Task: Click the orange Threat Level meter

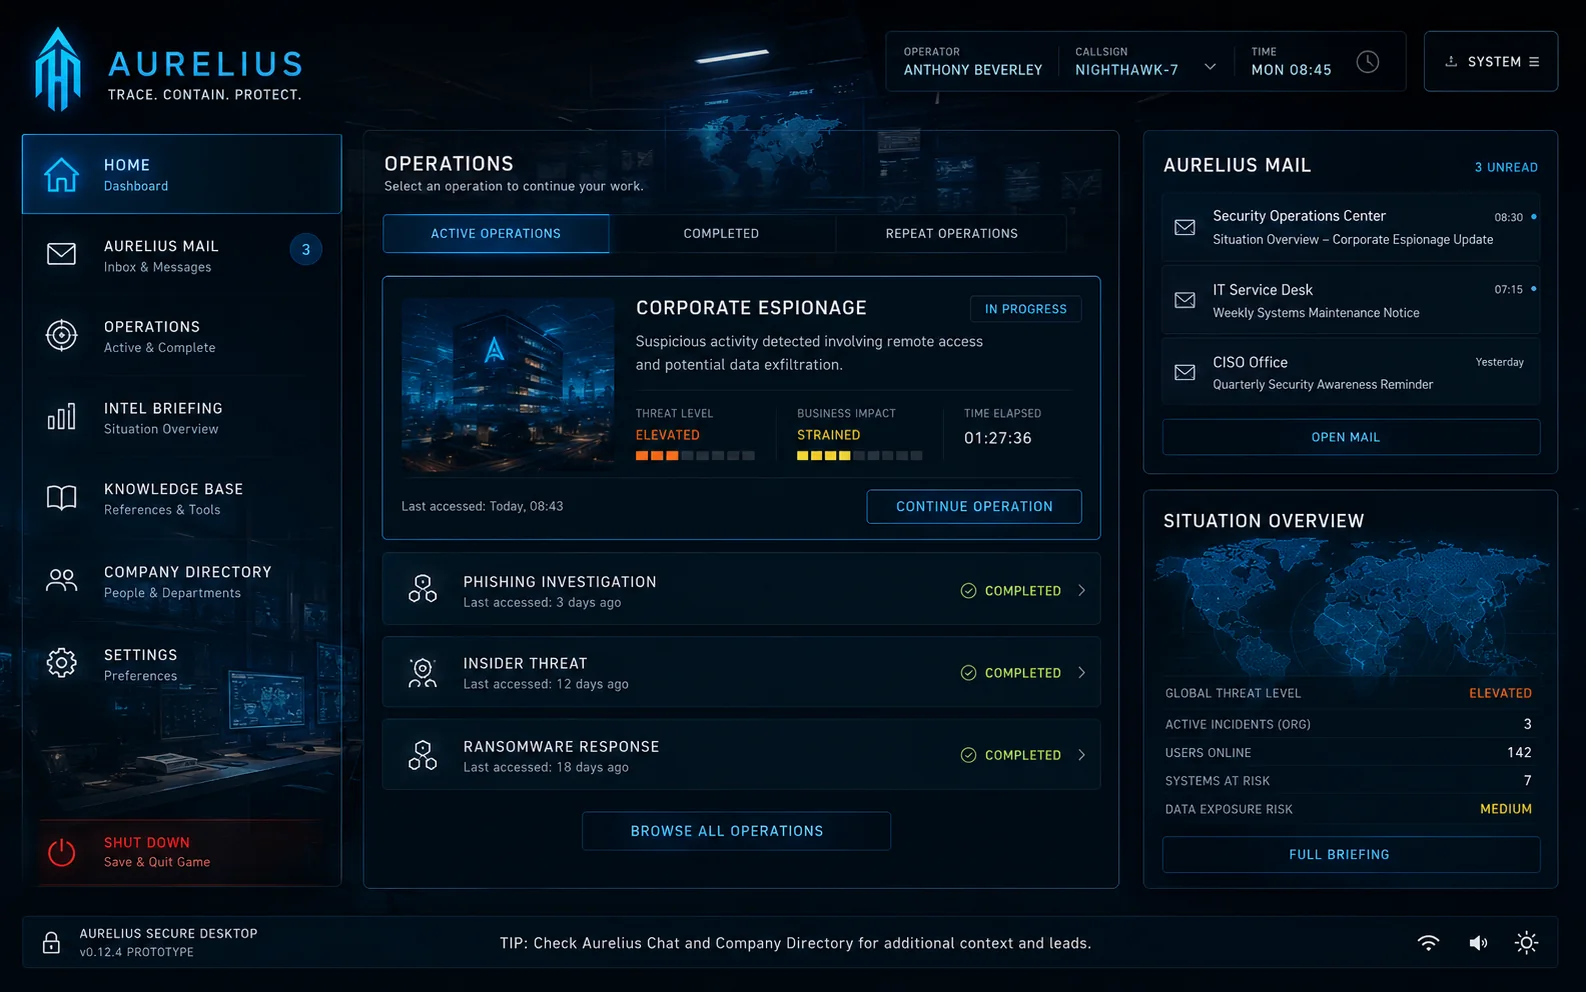Action: 695,456
